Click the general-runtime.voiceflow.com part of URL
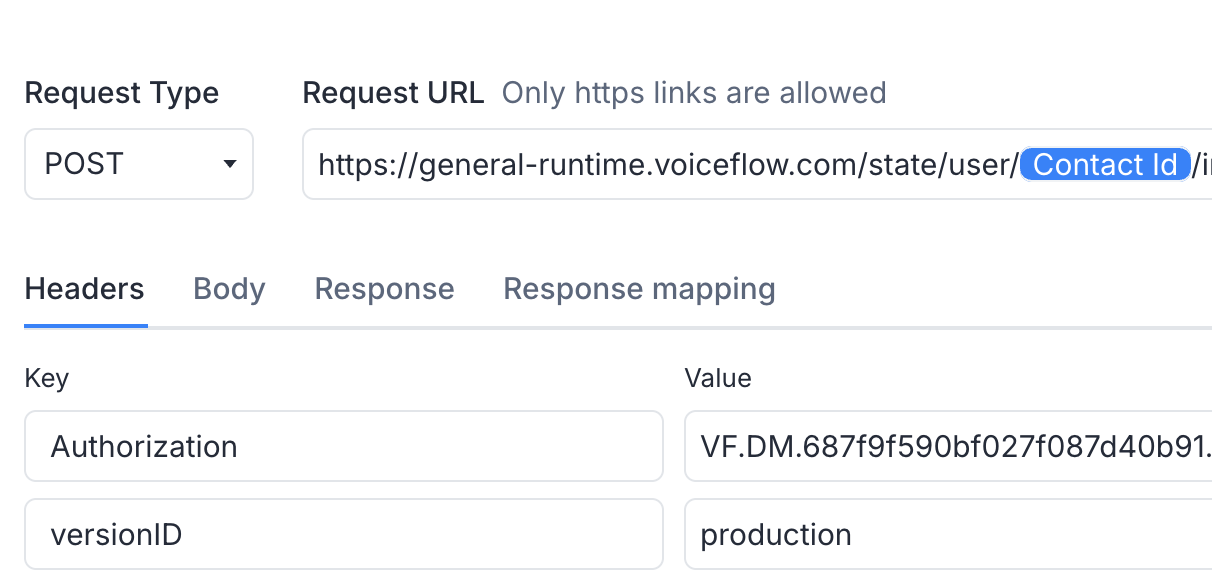The image size is (1212, 574). 629,165
